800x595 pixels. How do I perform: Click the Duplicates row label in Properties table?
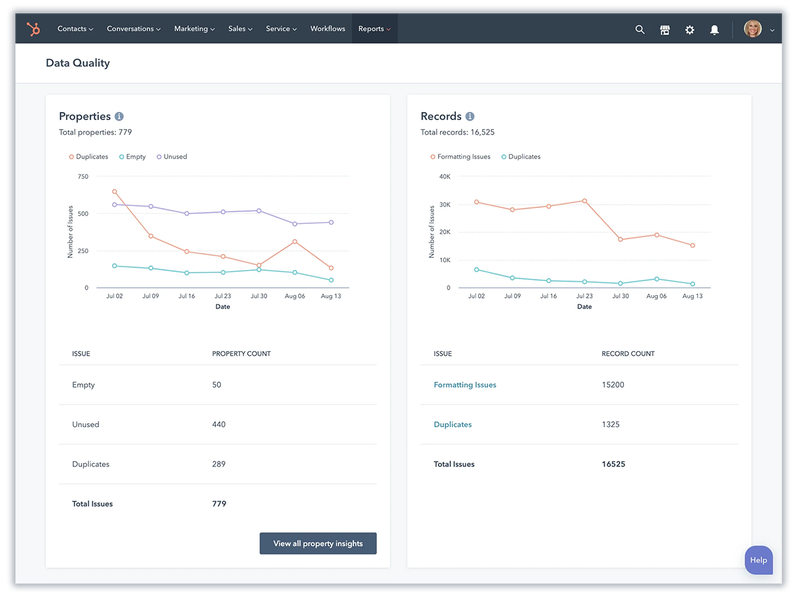[91, 464]
